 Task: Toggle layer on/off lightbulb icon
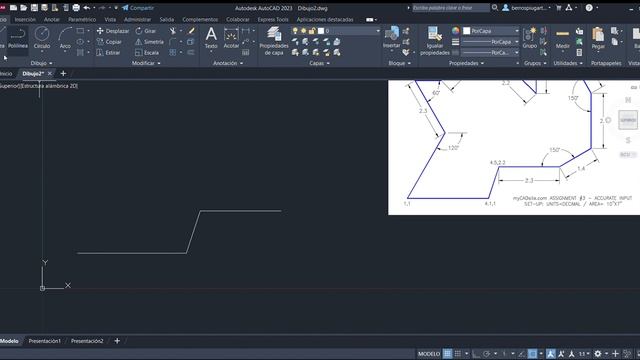tap(295, 31)
